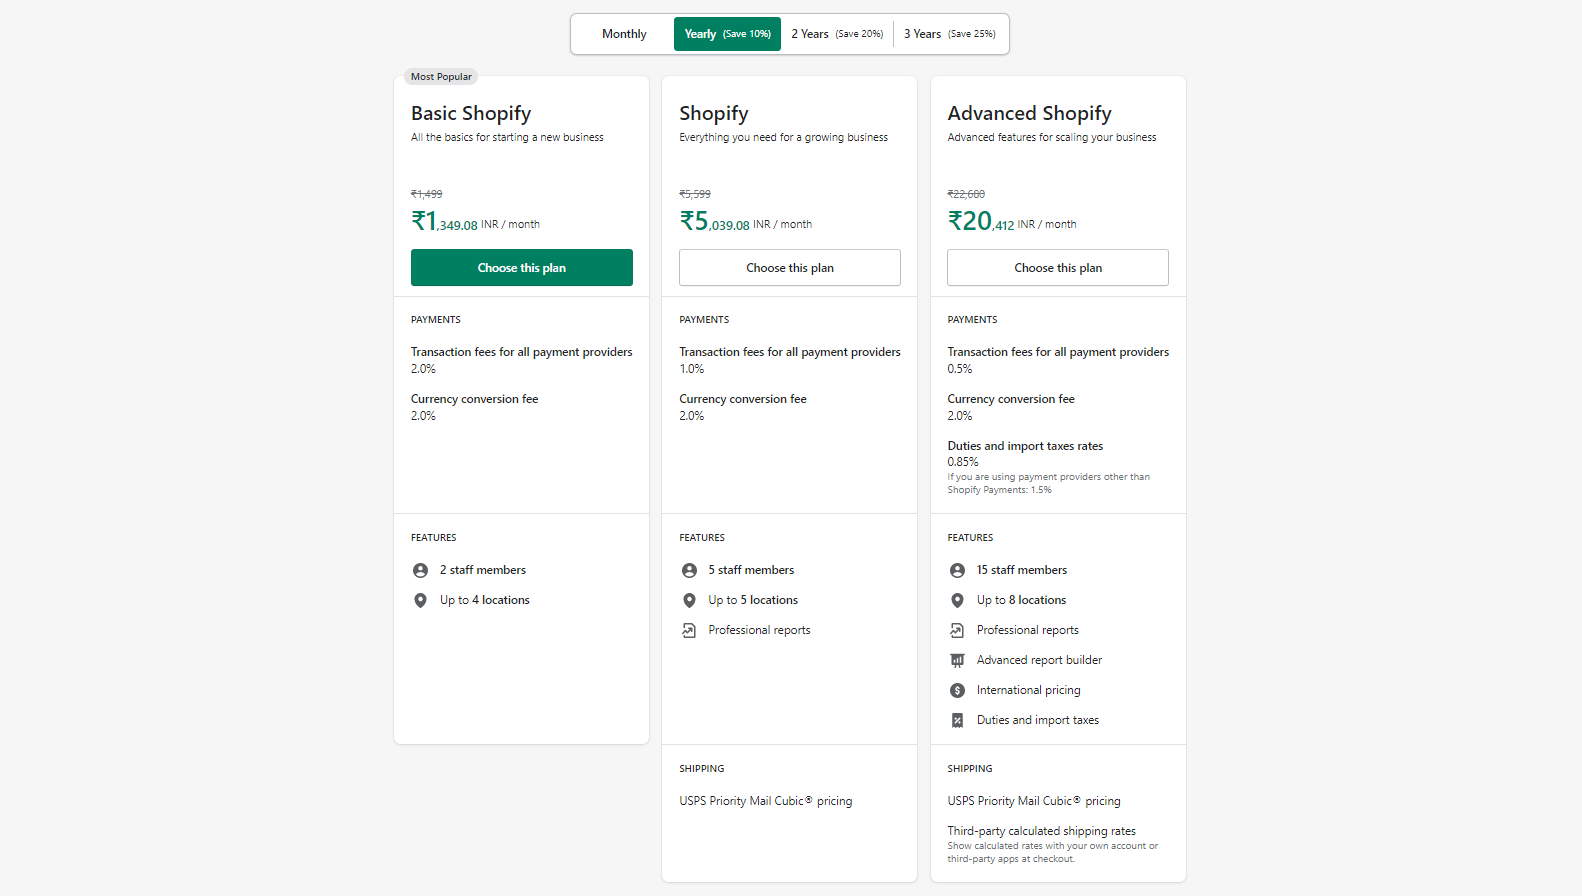Screen dimensions: 1582x896
Task: Click the 0.85% duties rate
Action: 963,462
